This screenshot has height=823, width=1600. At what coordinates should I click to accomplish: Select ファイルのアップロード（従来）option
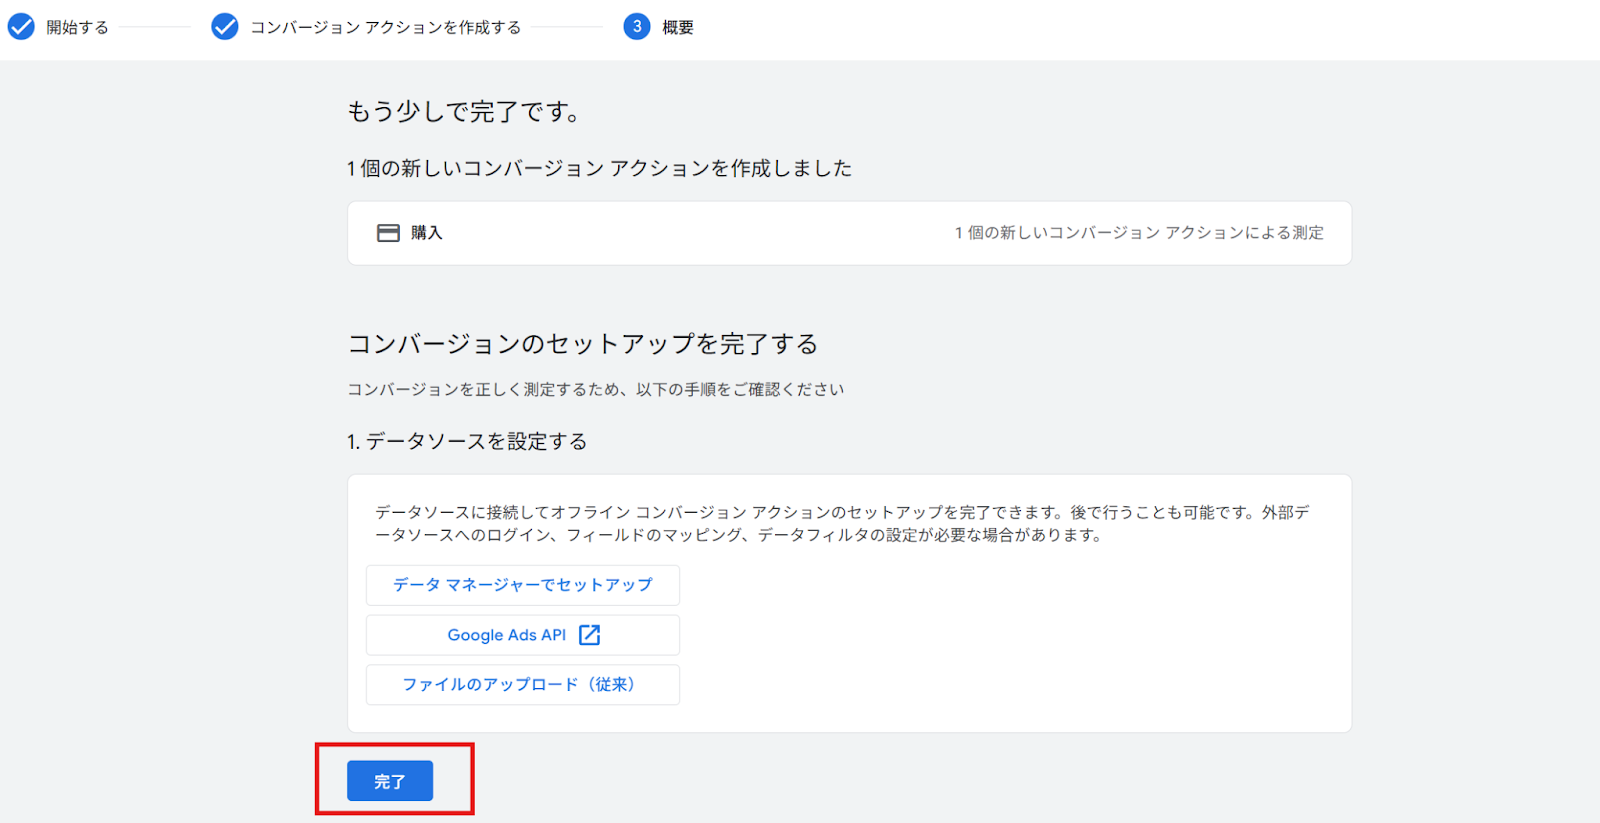522,685
